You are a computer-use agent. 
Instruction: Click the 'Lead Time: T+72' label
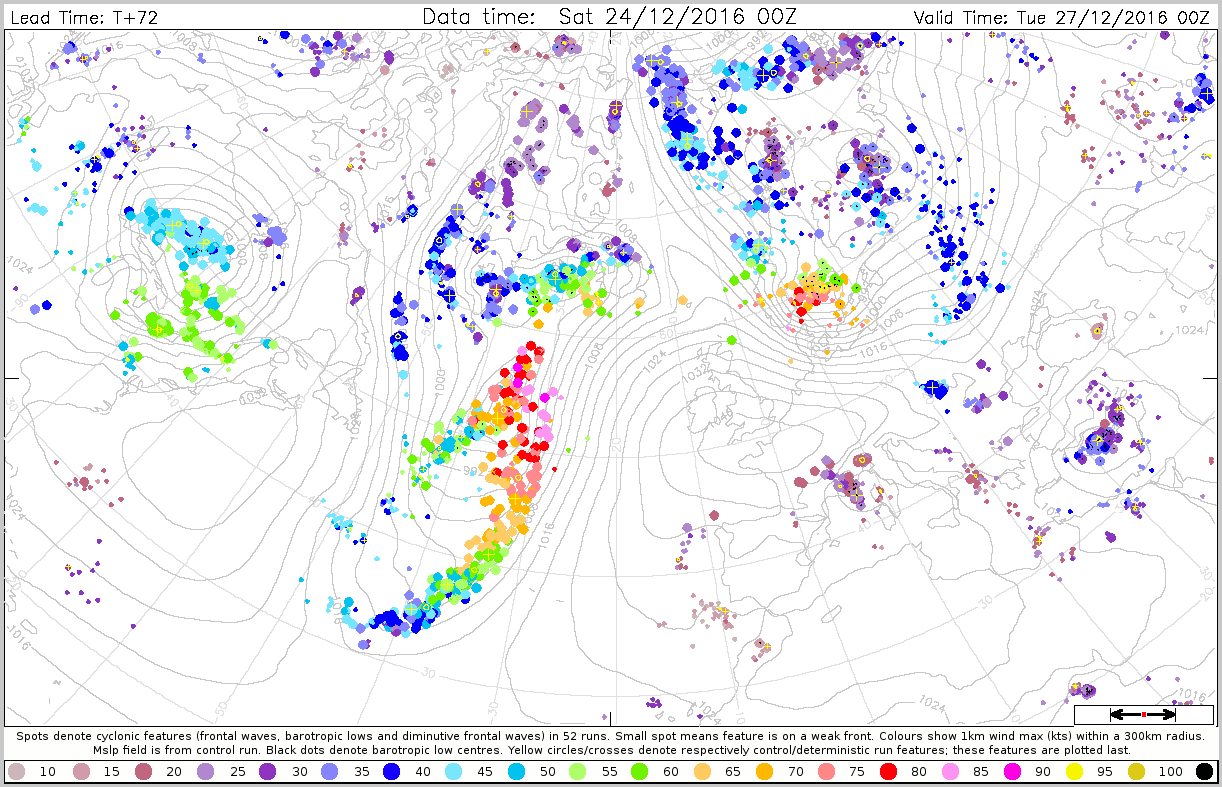pos(84,18)
